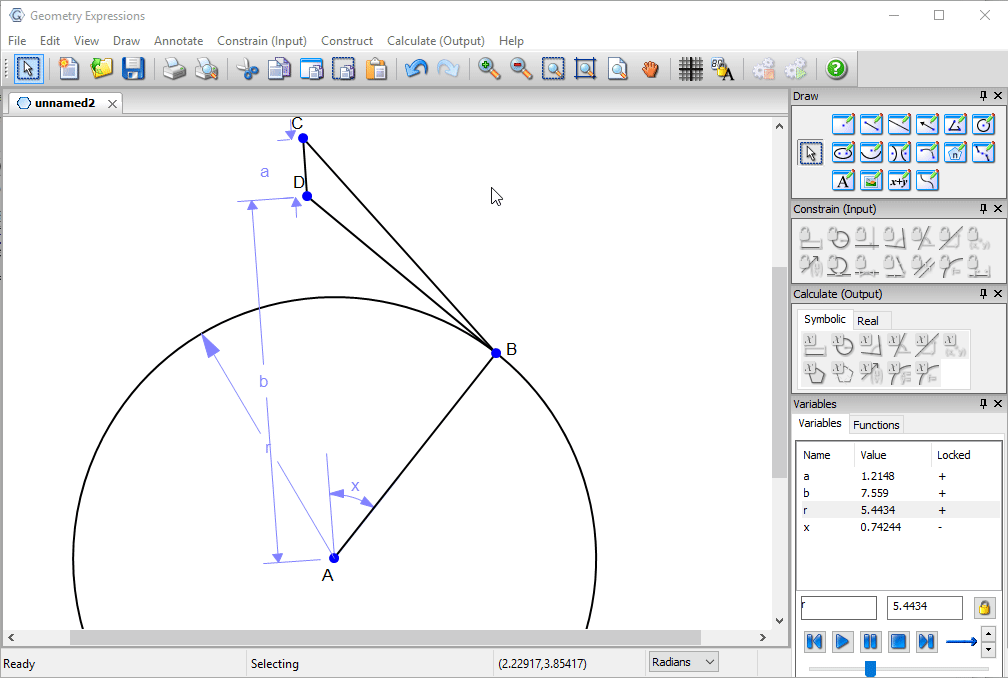The image size is (1008, 678).
Task: Pick the Point tool in the Draw panel
Action: pos(843,124)
